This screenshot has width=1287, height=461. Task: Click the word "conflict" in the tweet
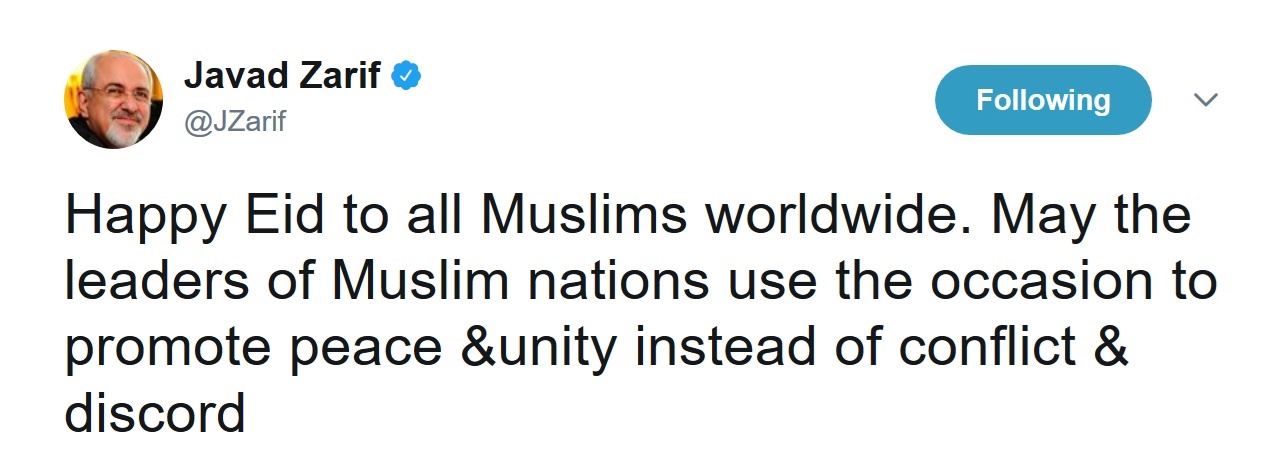[x=1002, y=346]
